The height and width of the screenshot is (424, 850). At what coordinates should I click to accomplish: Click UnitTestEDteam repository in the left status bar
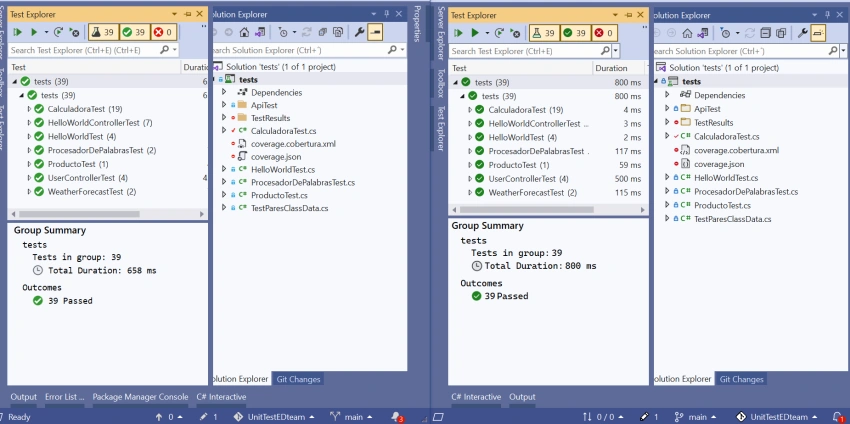274,417
